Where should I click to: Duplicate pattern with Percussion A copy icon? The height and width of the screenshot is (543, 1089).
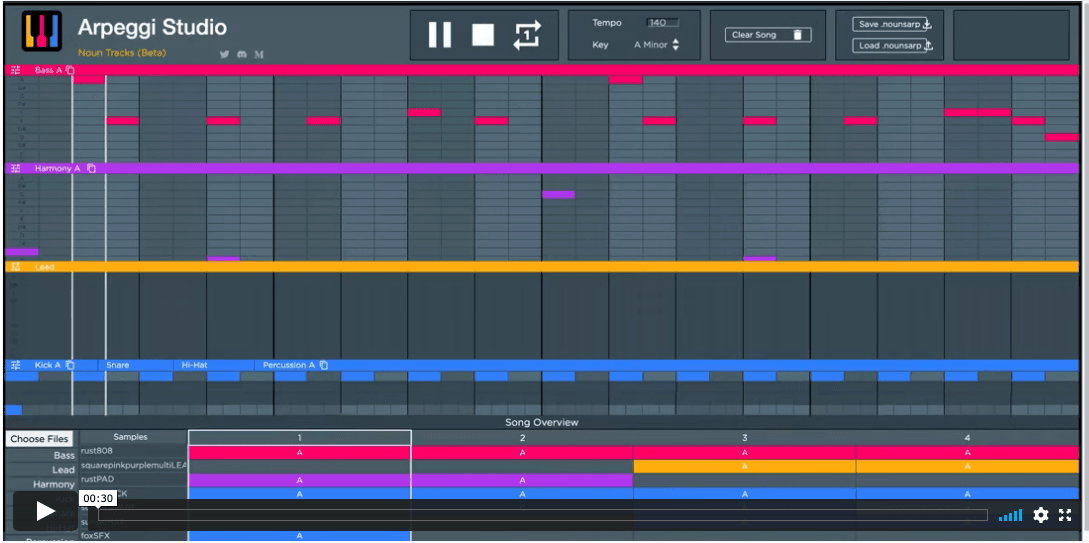point(324,365)
